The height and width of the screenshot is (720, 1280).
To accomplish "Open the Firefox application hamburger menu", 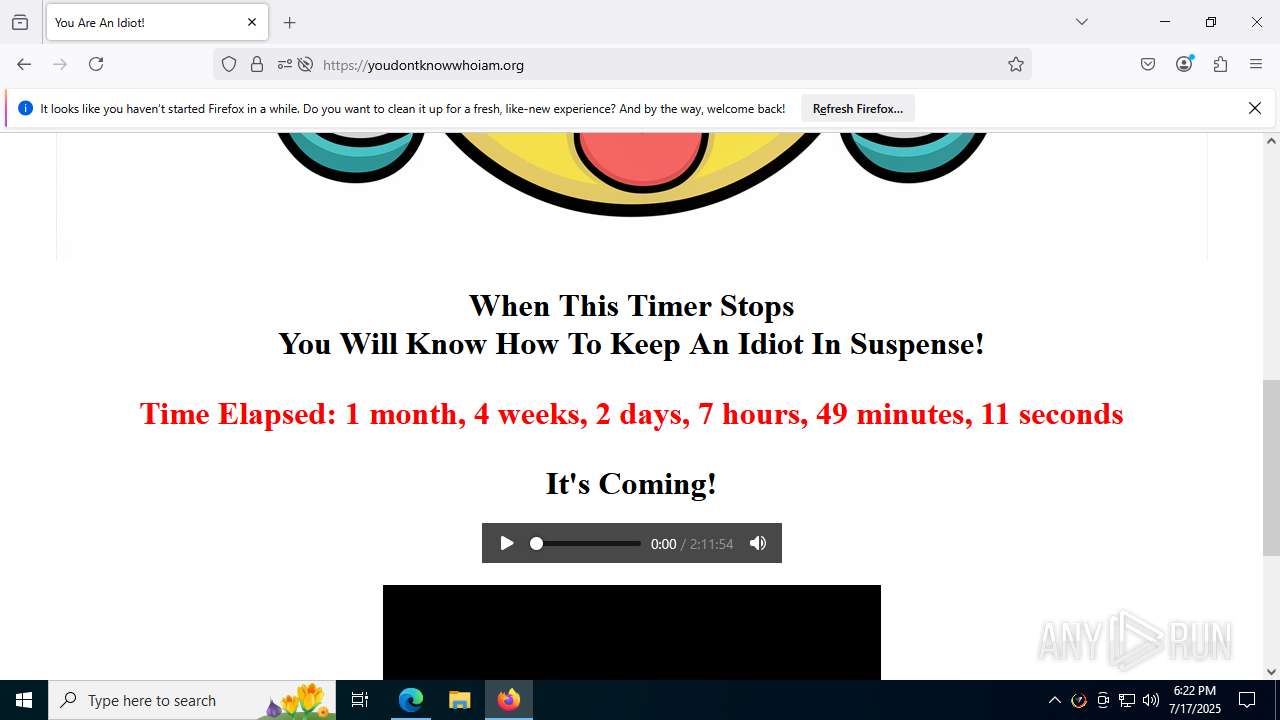I will coord(1256,64).
